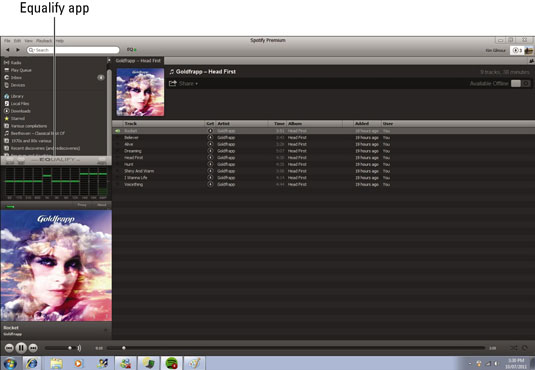Skip to the previous track
Image resolution: width=535 pixels, height=370 pixels.
click(9, 348)
